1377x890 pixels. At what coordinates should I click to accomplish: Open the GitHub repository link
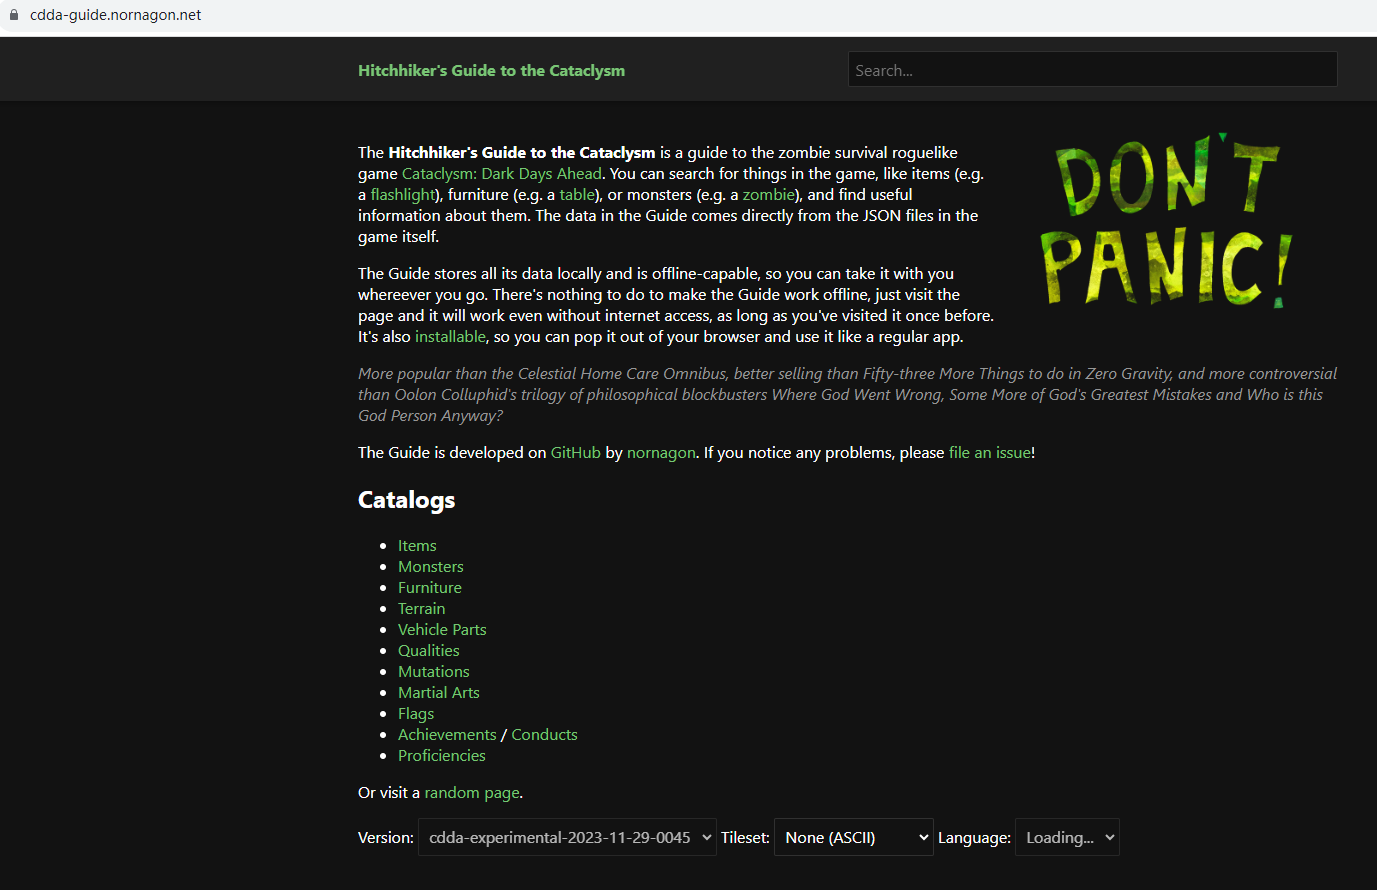coord(576,453)
